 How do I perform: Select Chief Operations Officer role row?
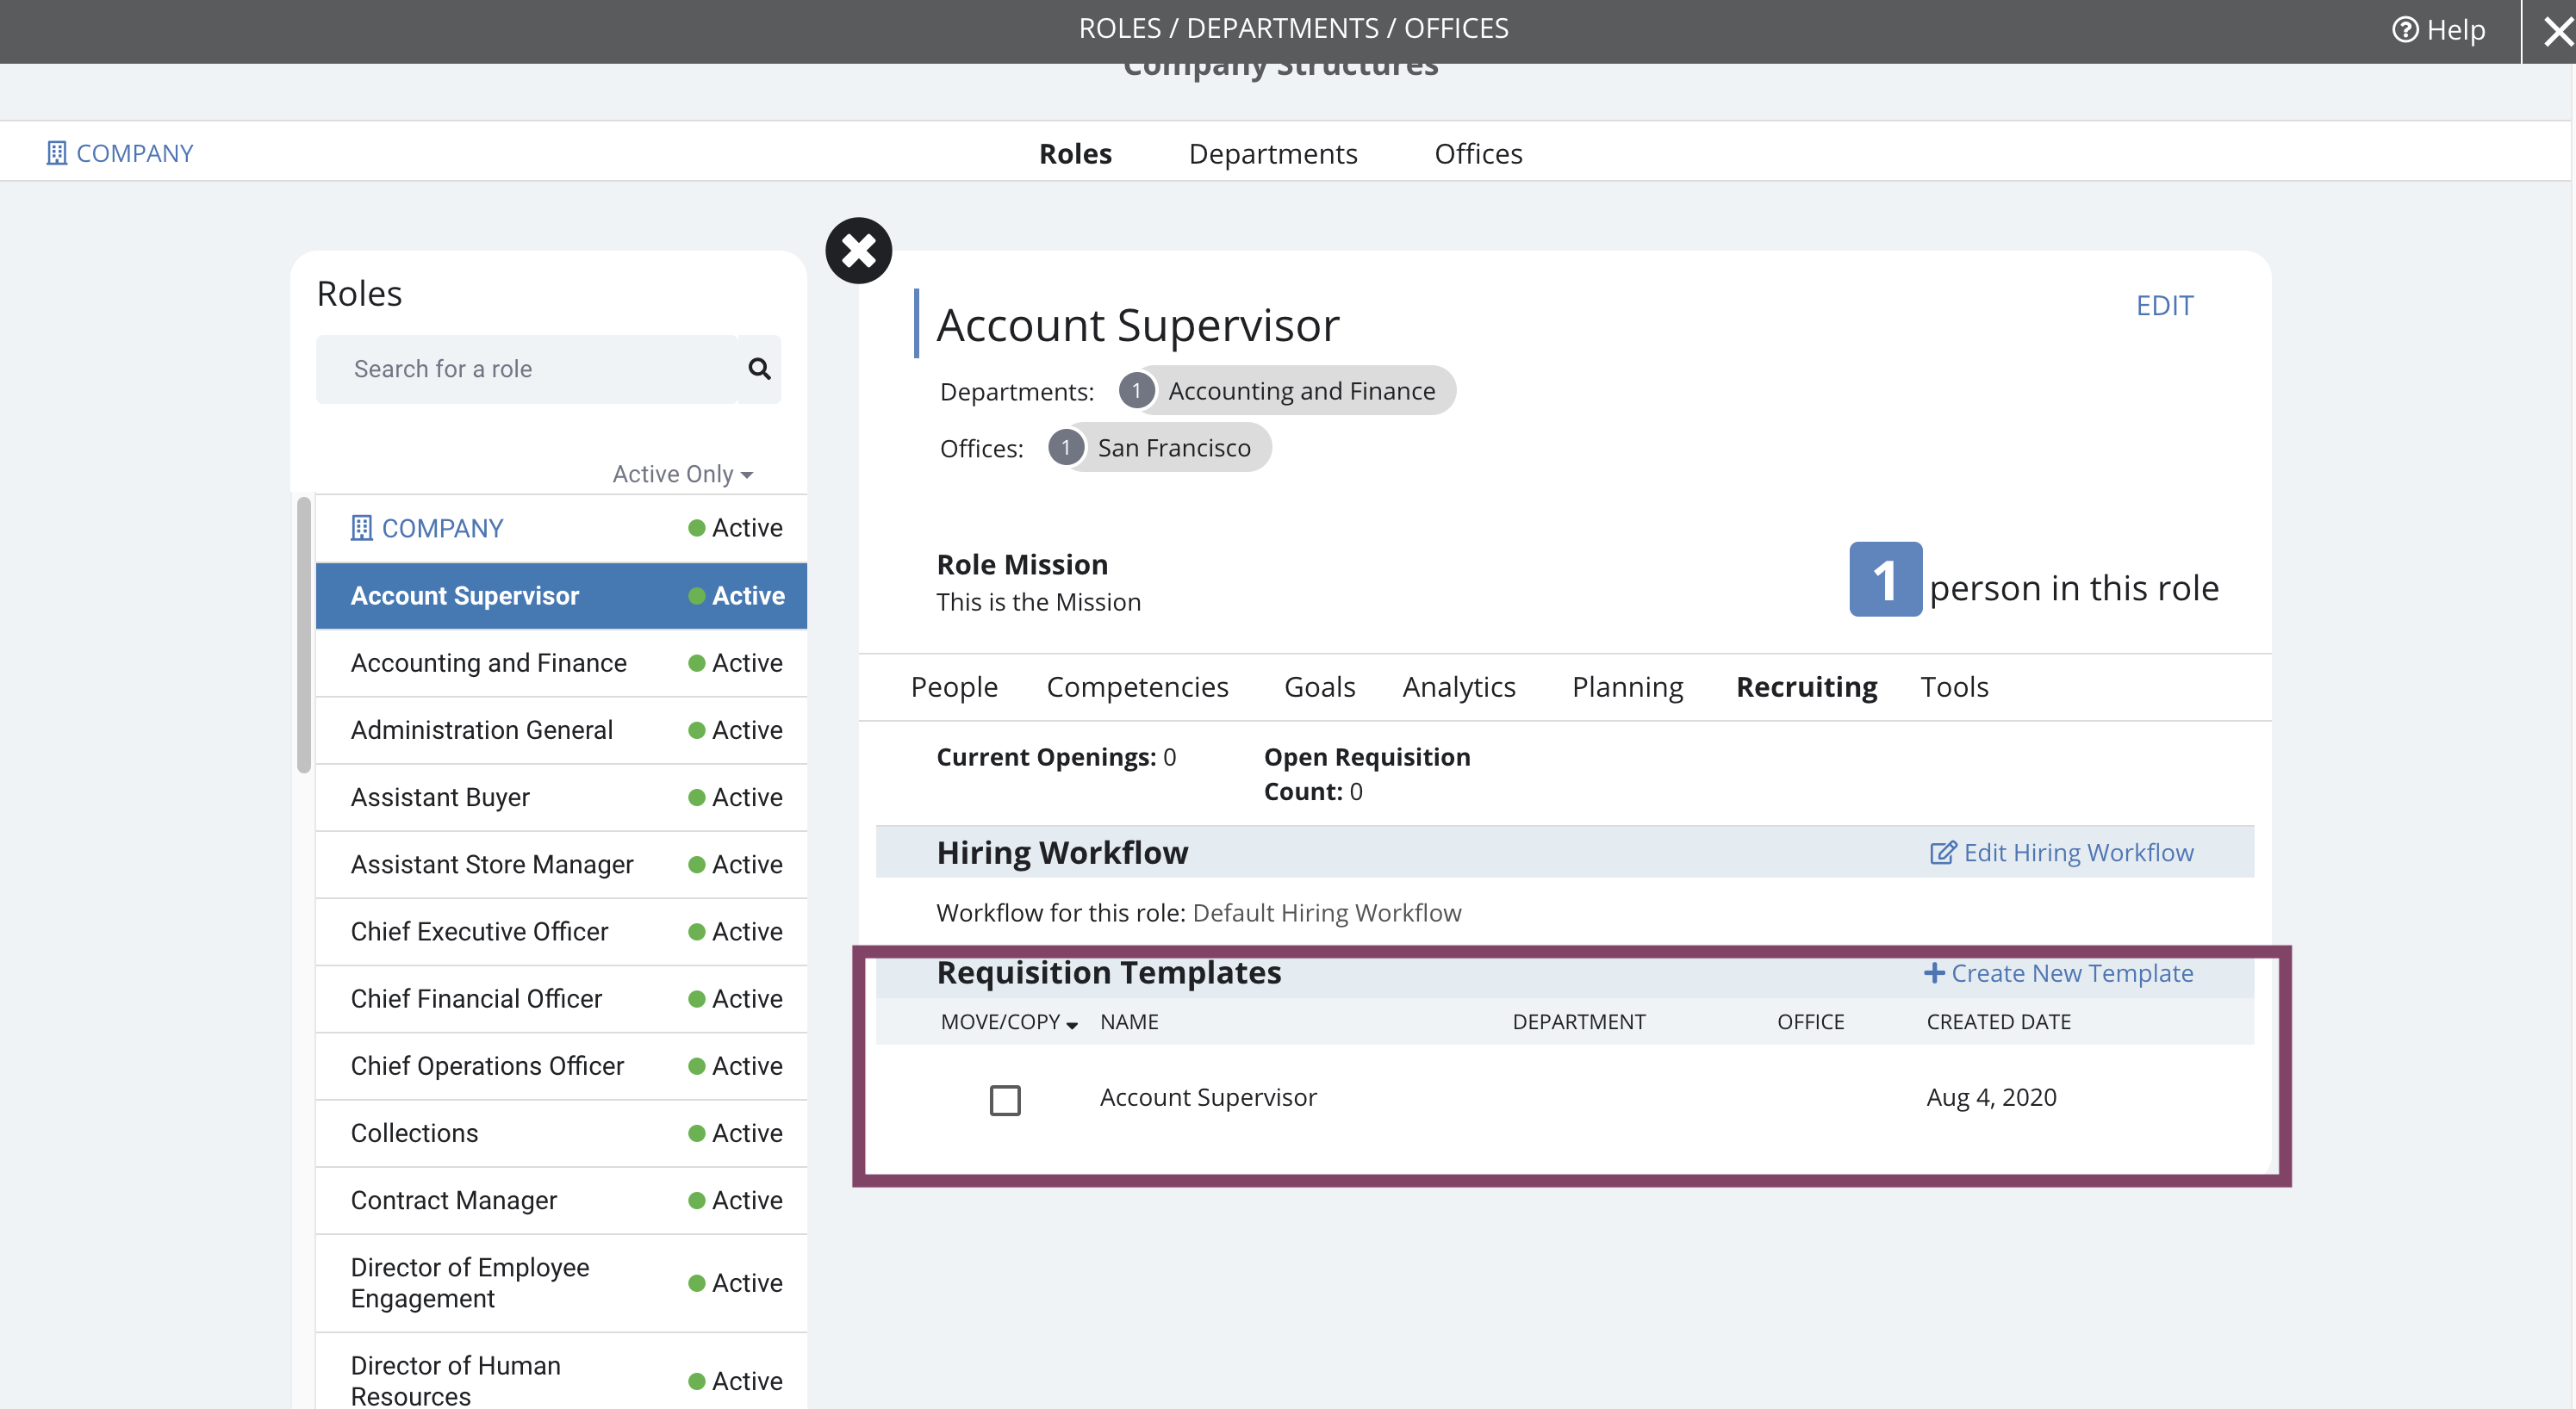click(x=561, y=1066)
